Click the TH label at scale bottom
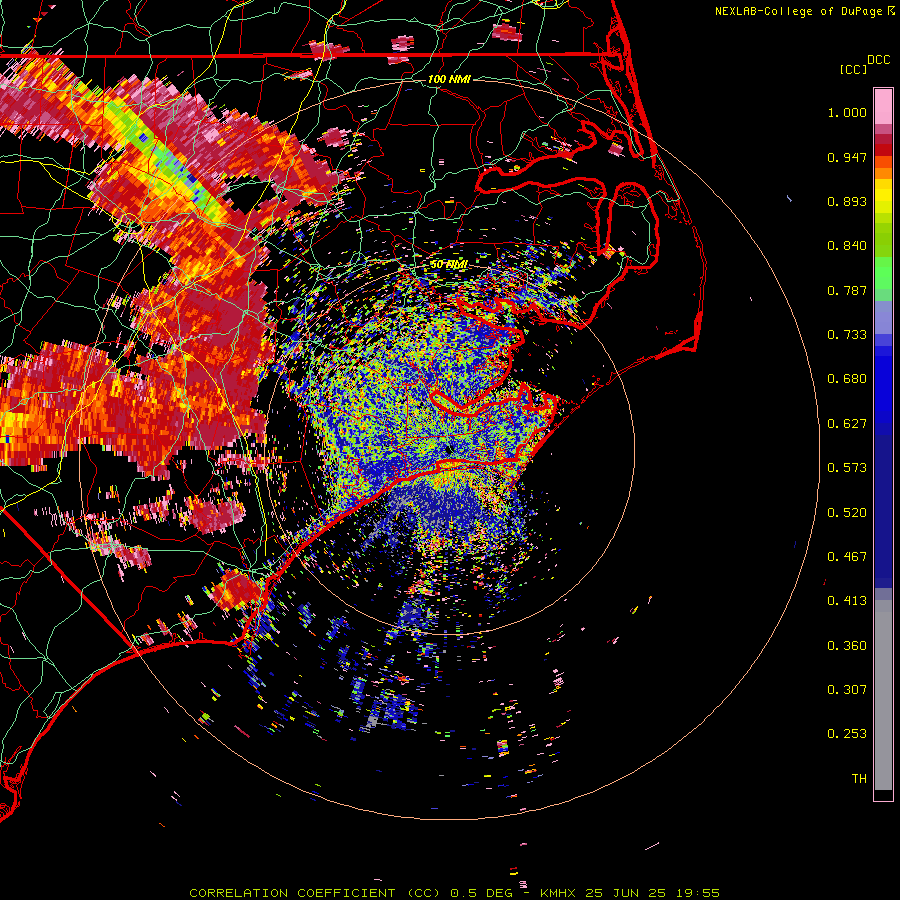The height and width of the screenshot is (900, 900). [859, 779]
